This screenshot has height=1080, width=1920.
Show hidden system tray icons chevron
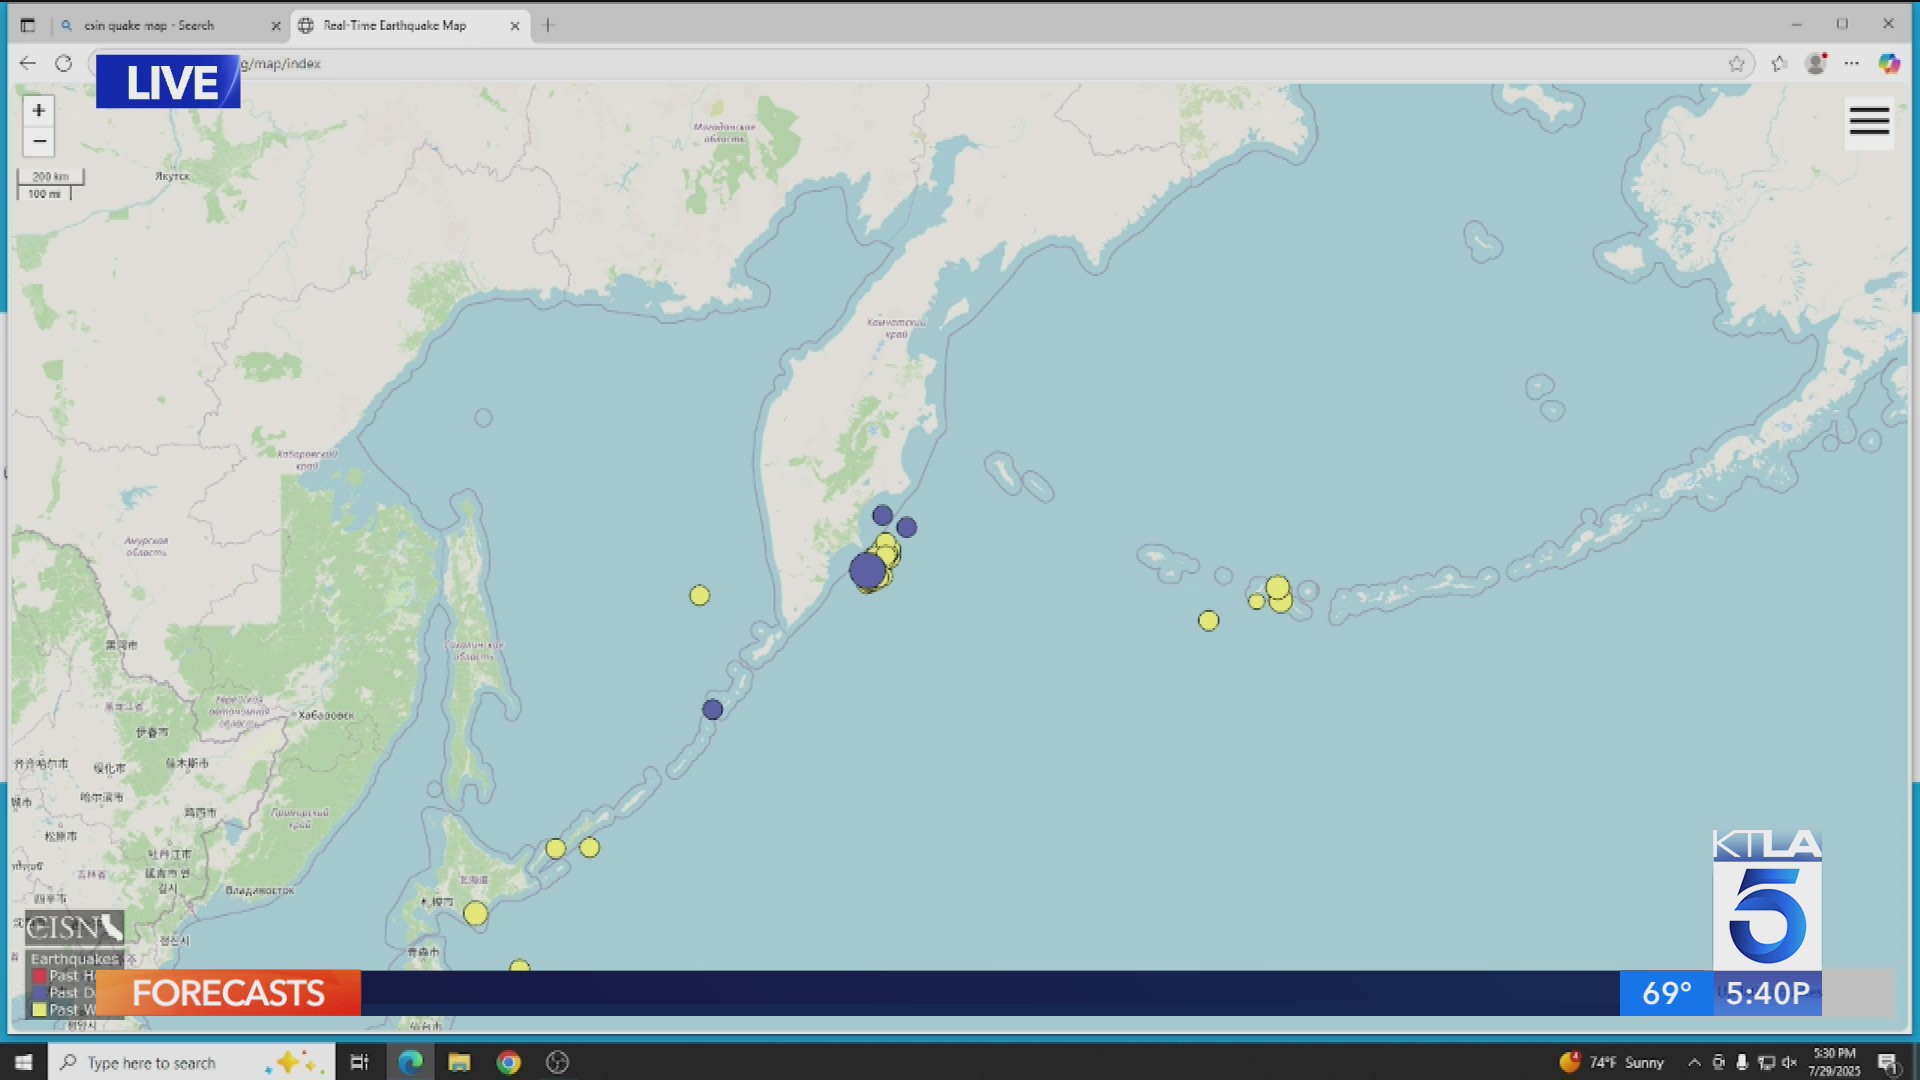(1694, 1062)
